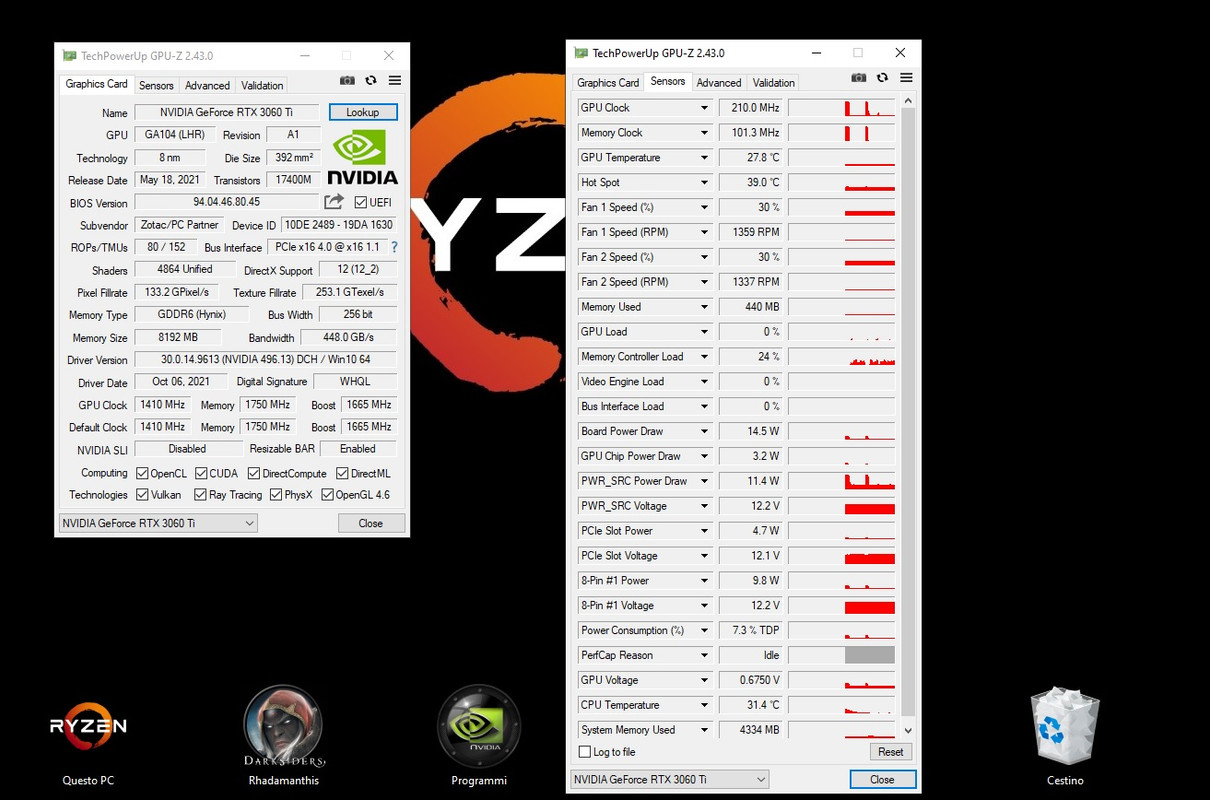Click the camera icon in Sensors window
This screenshot has height=800, width=1210.
[858, 78]
